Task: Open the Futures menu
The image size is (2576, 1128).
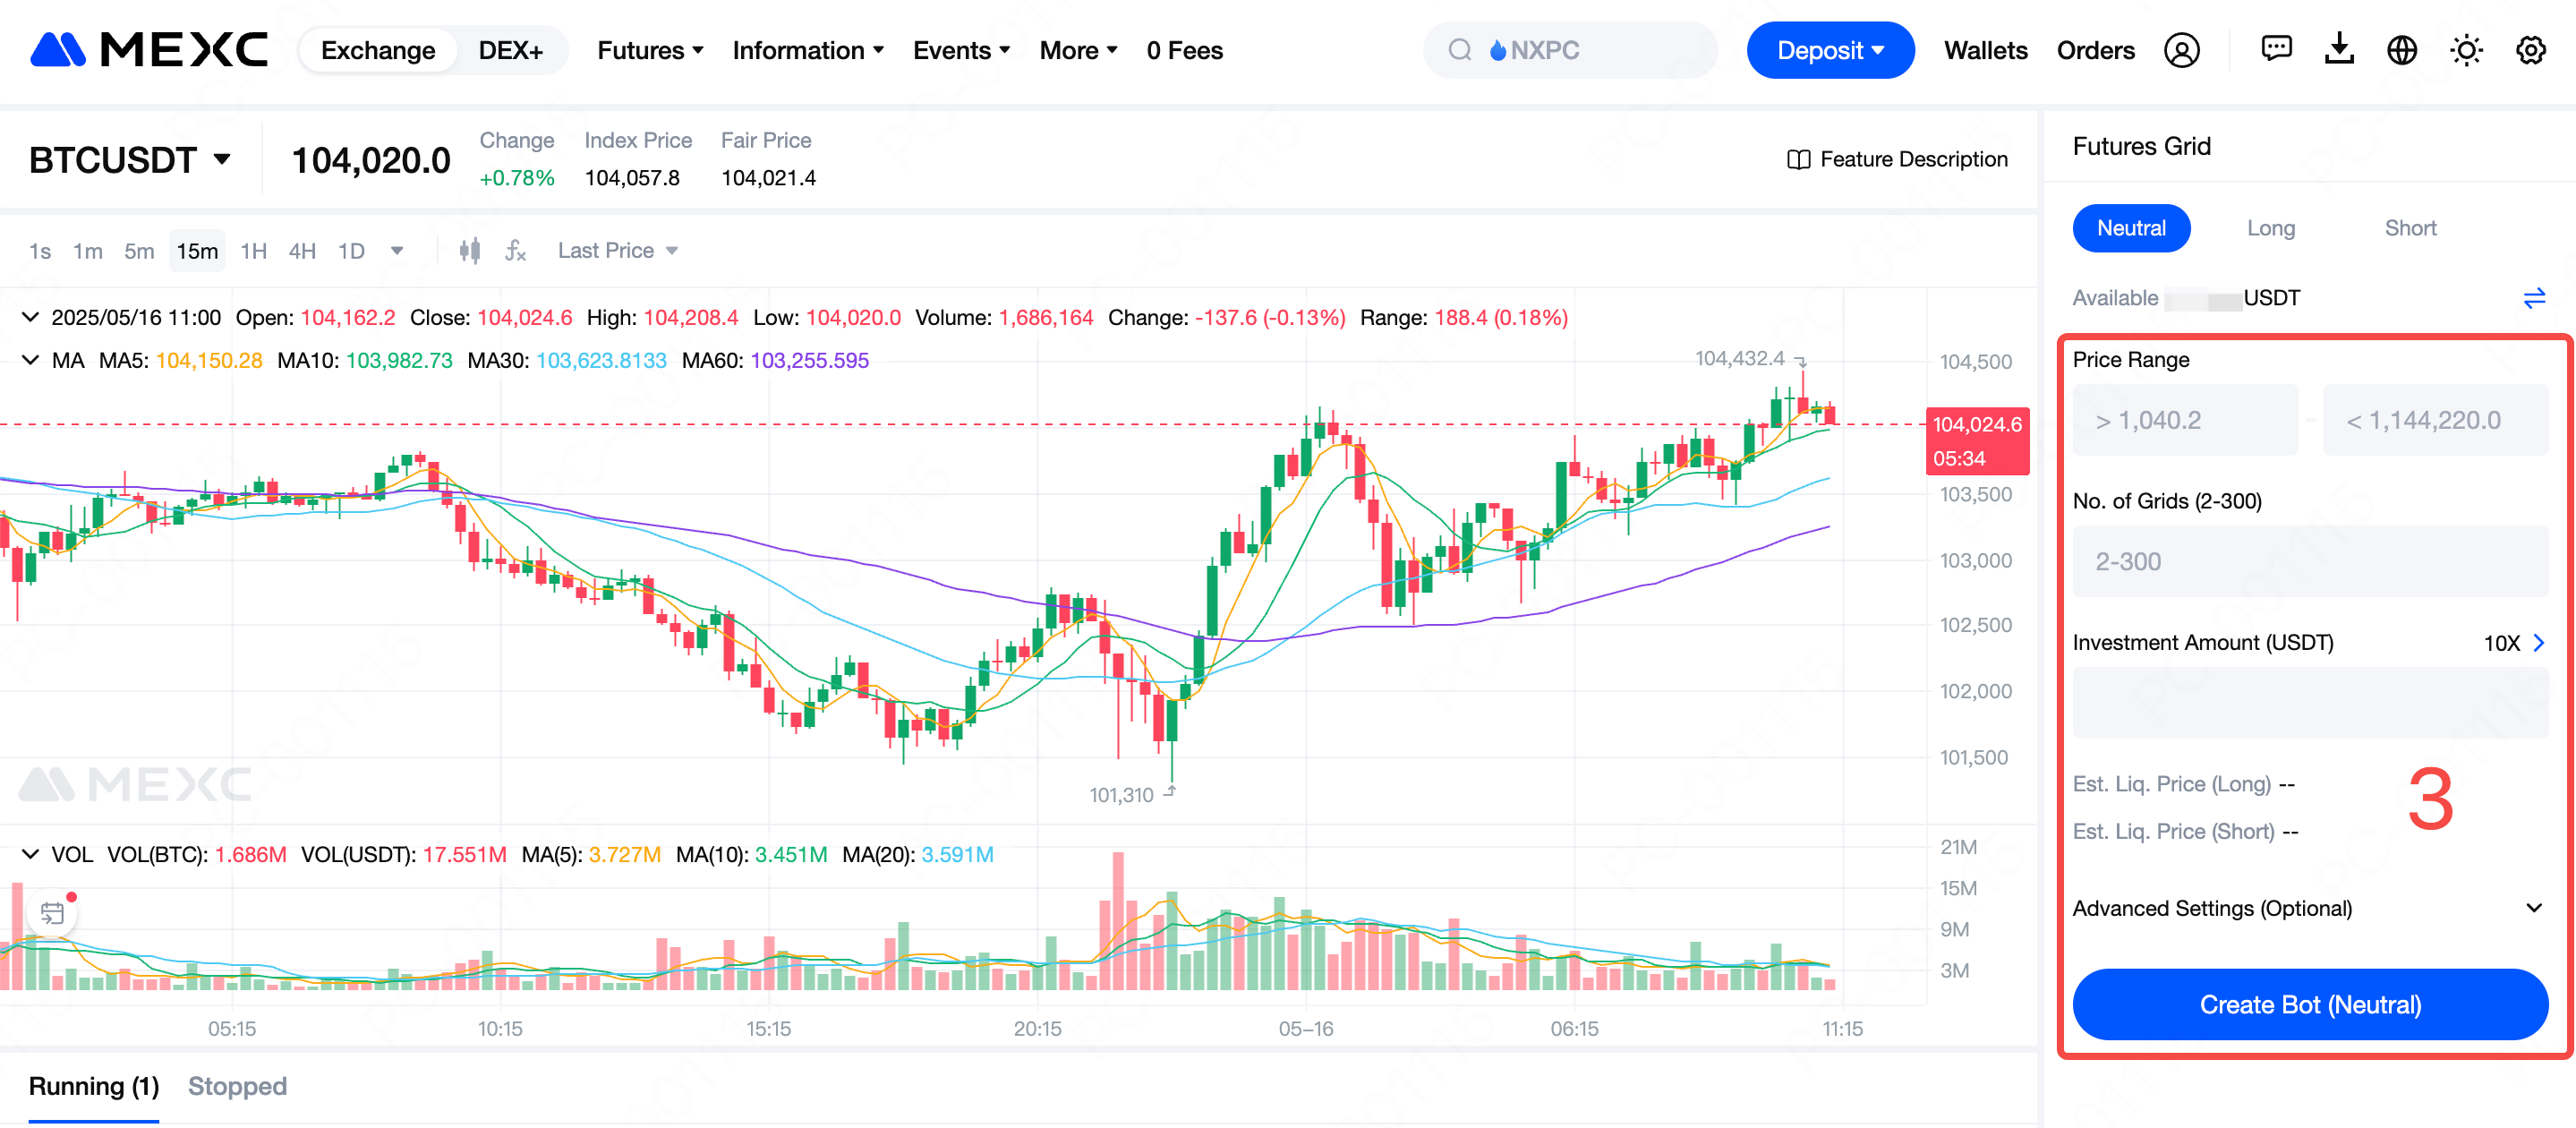Action: point(650,50)
